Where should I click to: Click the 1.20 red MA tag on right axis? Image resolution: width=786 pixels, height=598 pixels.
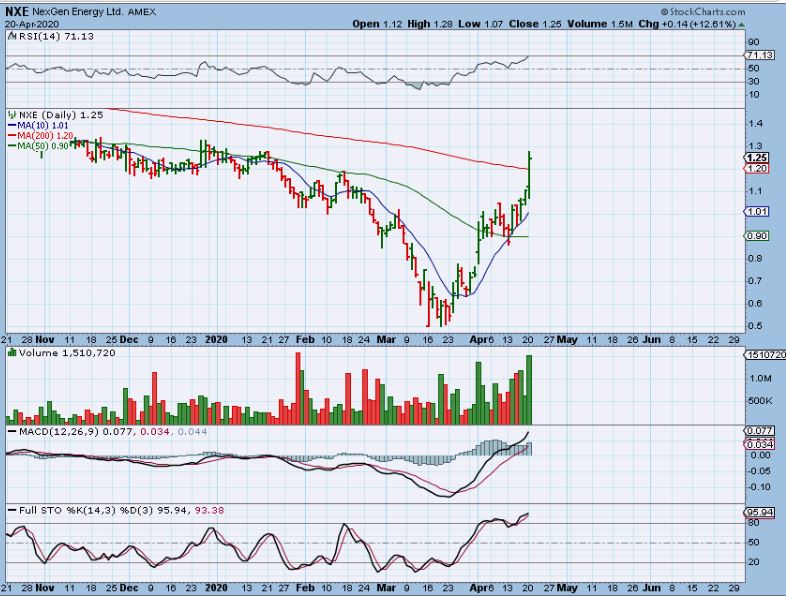[756, 168]
